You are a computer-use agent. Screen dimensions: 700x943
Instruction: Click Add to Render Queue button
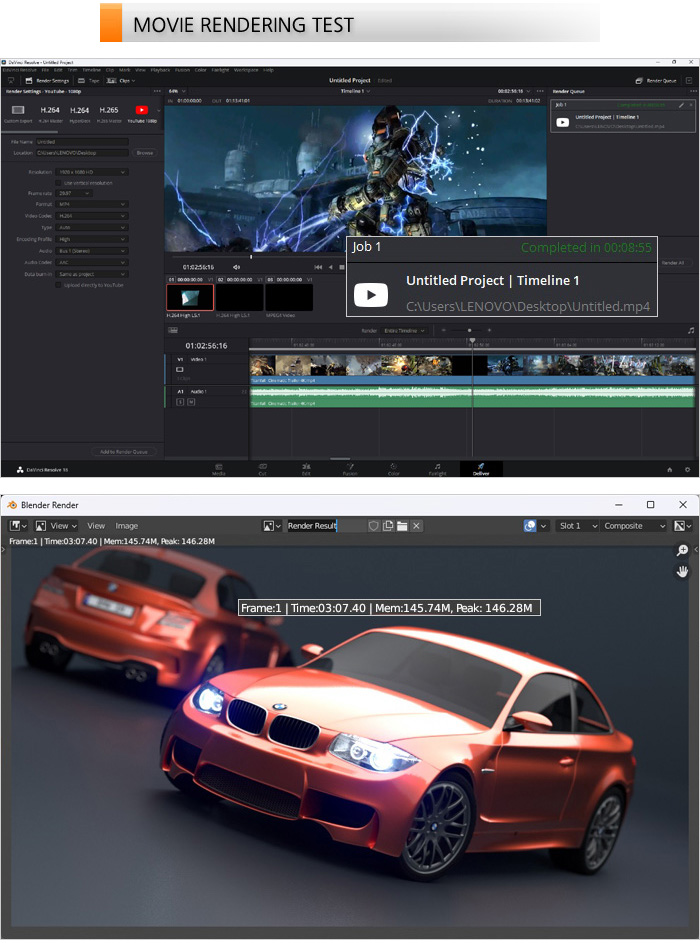[123, 452]
